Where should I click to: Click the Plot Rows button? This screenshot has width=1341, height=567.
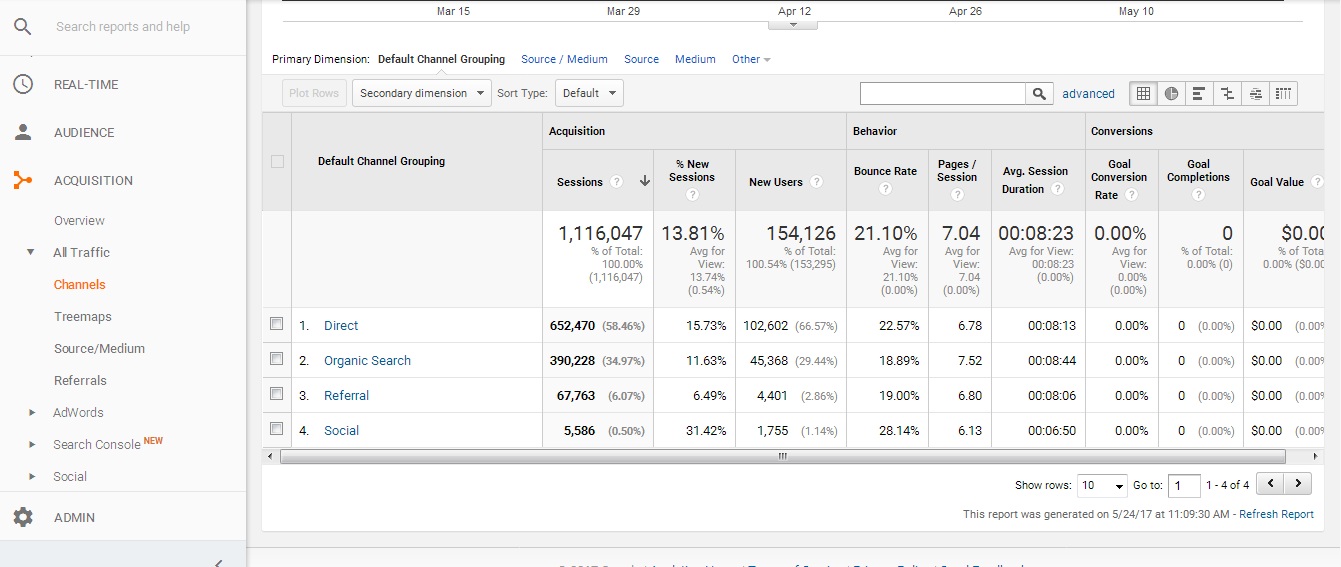tap(314, 93)
